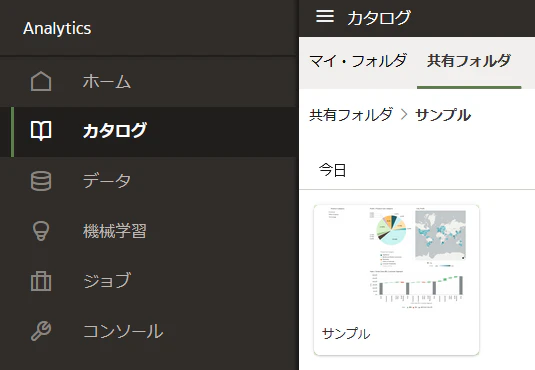Image resolution: width=535 pixels, height=370 pixels.
Task: Click the Jobs briefcase icon
Action: 41,281
